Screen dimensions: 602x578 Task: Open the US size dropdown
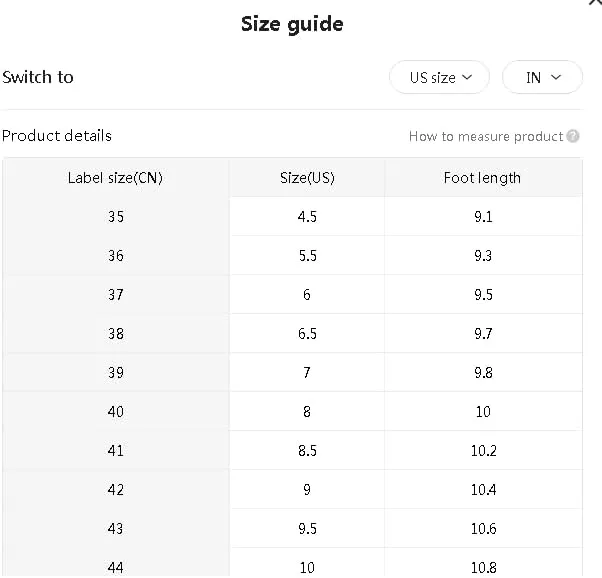pyautogui.click(x=439, y=77)
